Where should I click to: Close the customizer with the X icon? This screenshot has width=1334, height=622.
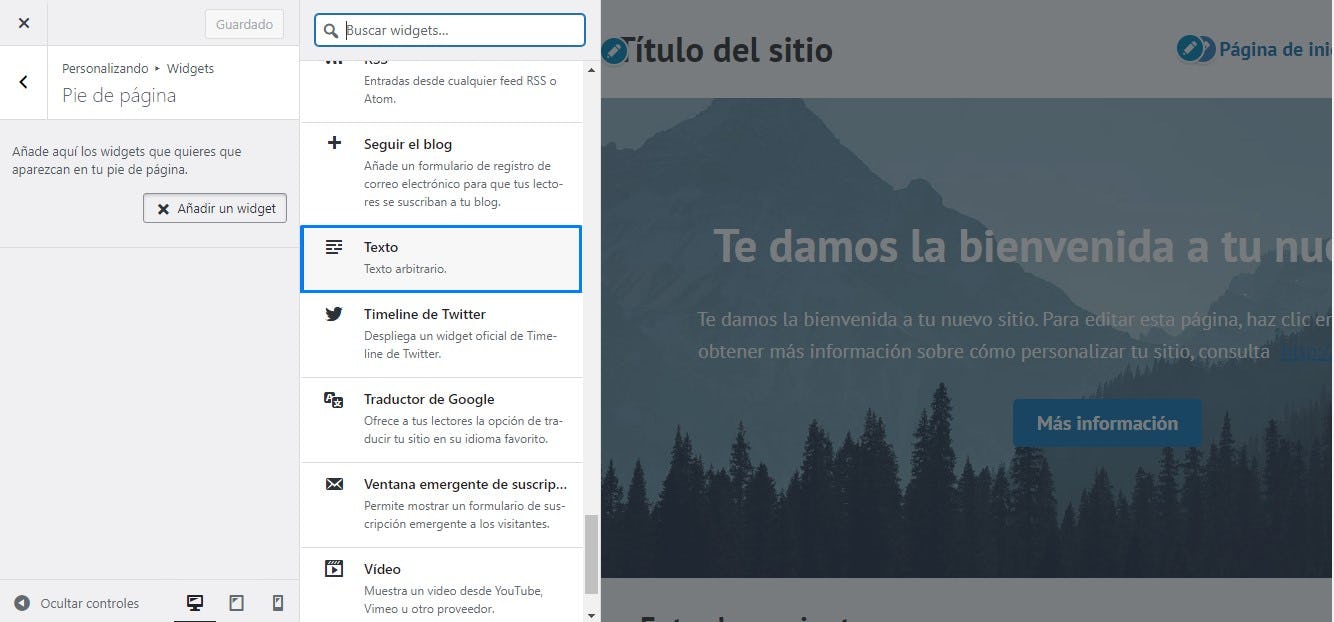(x=24, y=23)
